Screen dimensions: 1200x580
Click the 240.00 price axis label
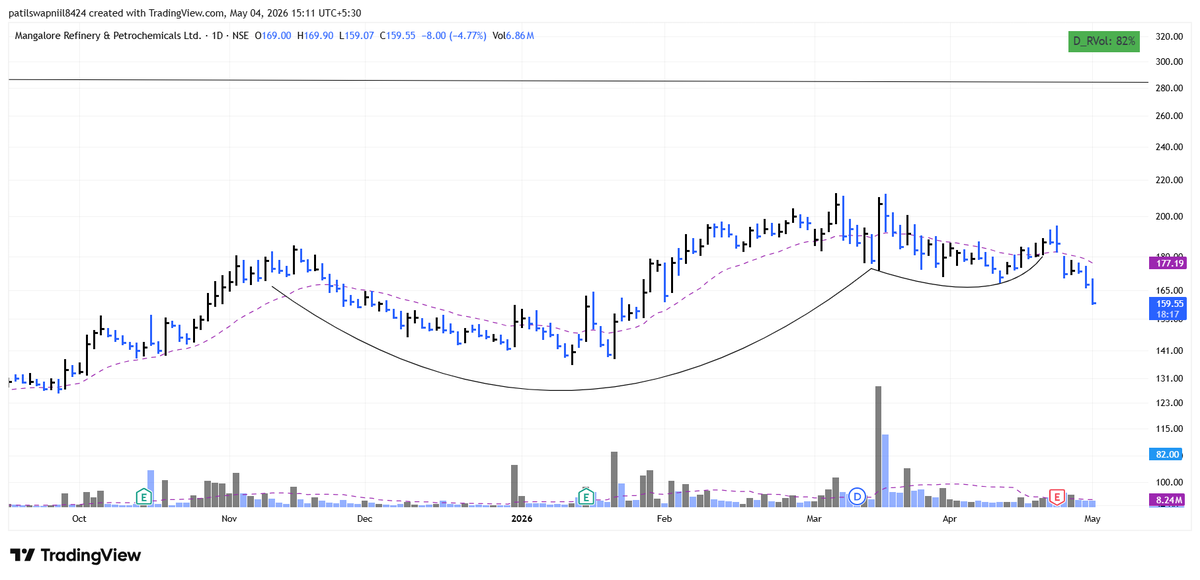pyautogui.click(x=1170, y=147)
